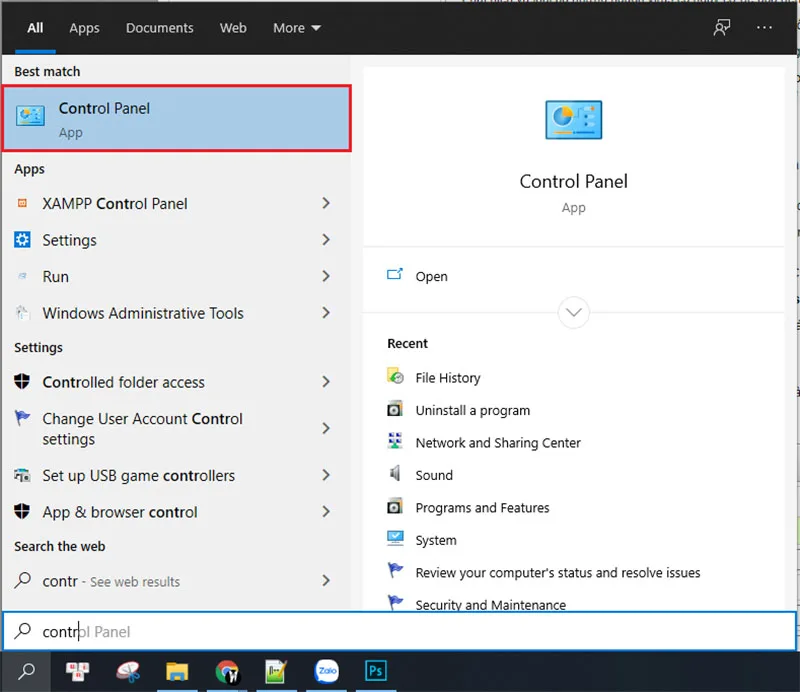The image size is (800, 692).
Task: Click the Controlled folder access shield icon
Action: [x=22, y=381]
